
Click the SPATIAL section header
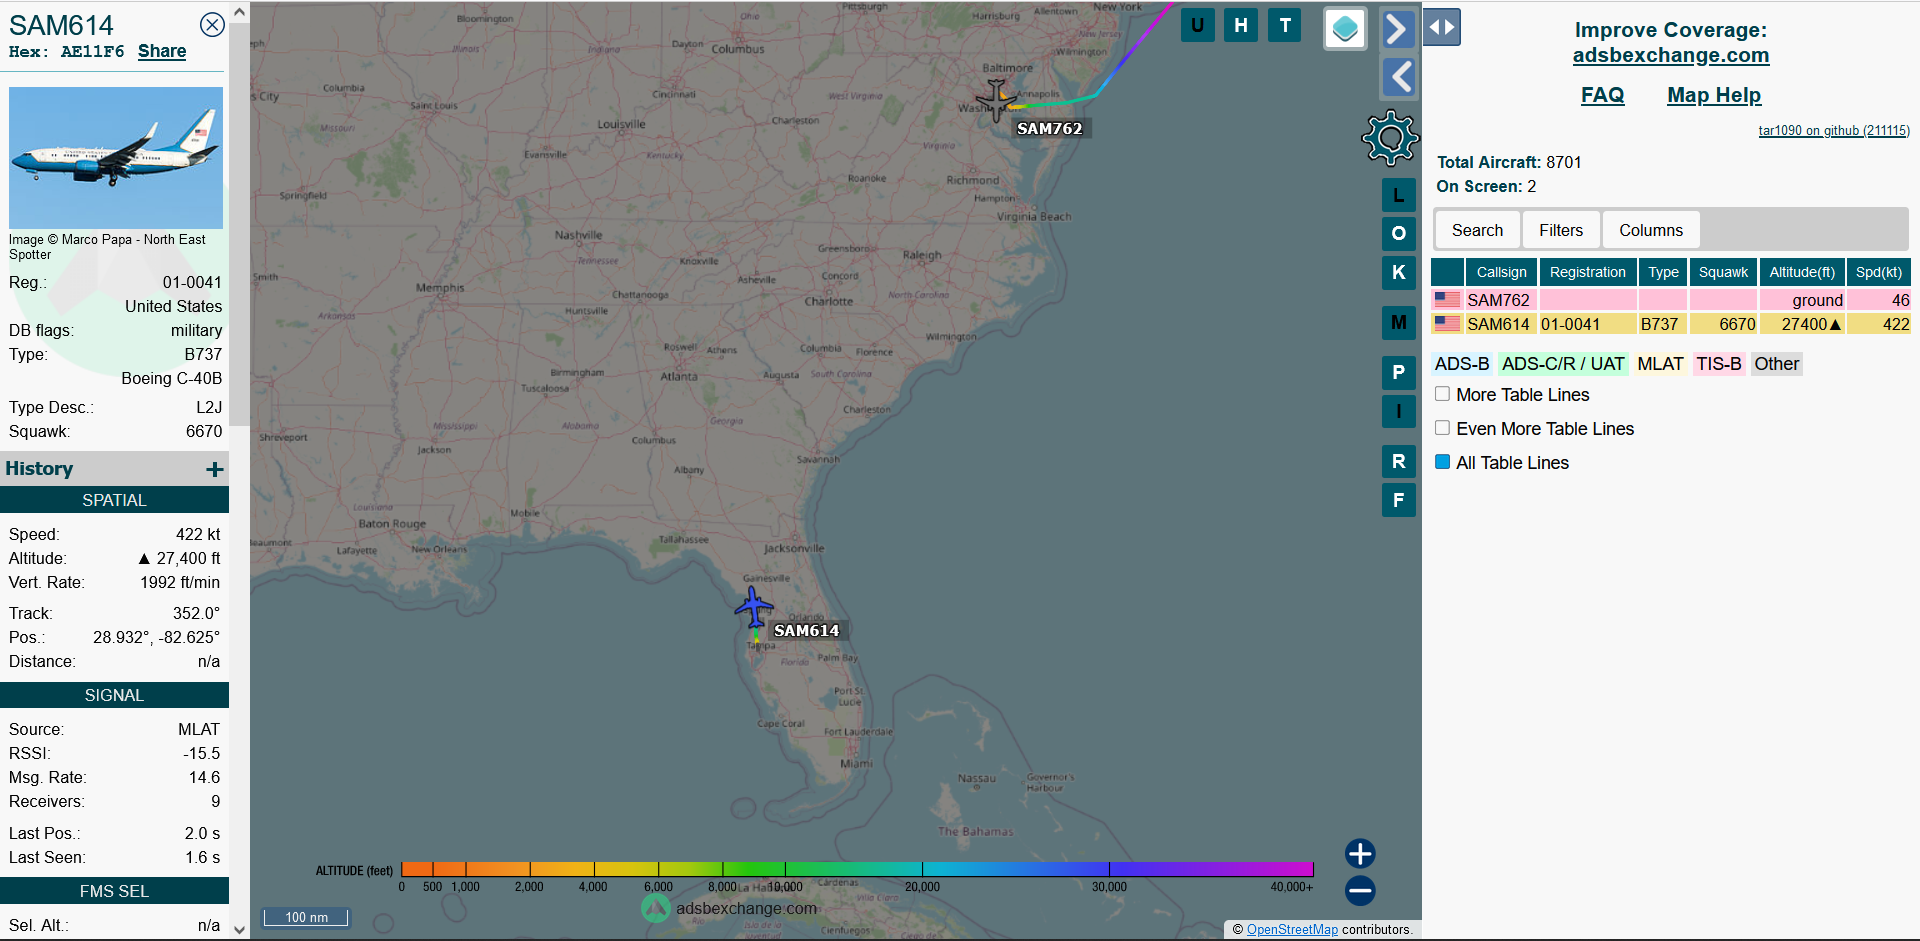point(114,500)
